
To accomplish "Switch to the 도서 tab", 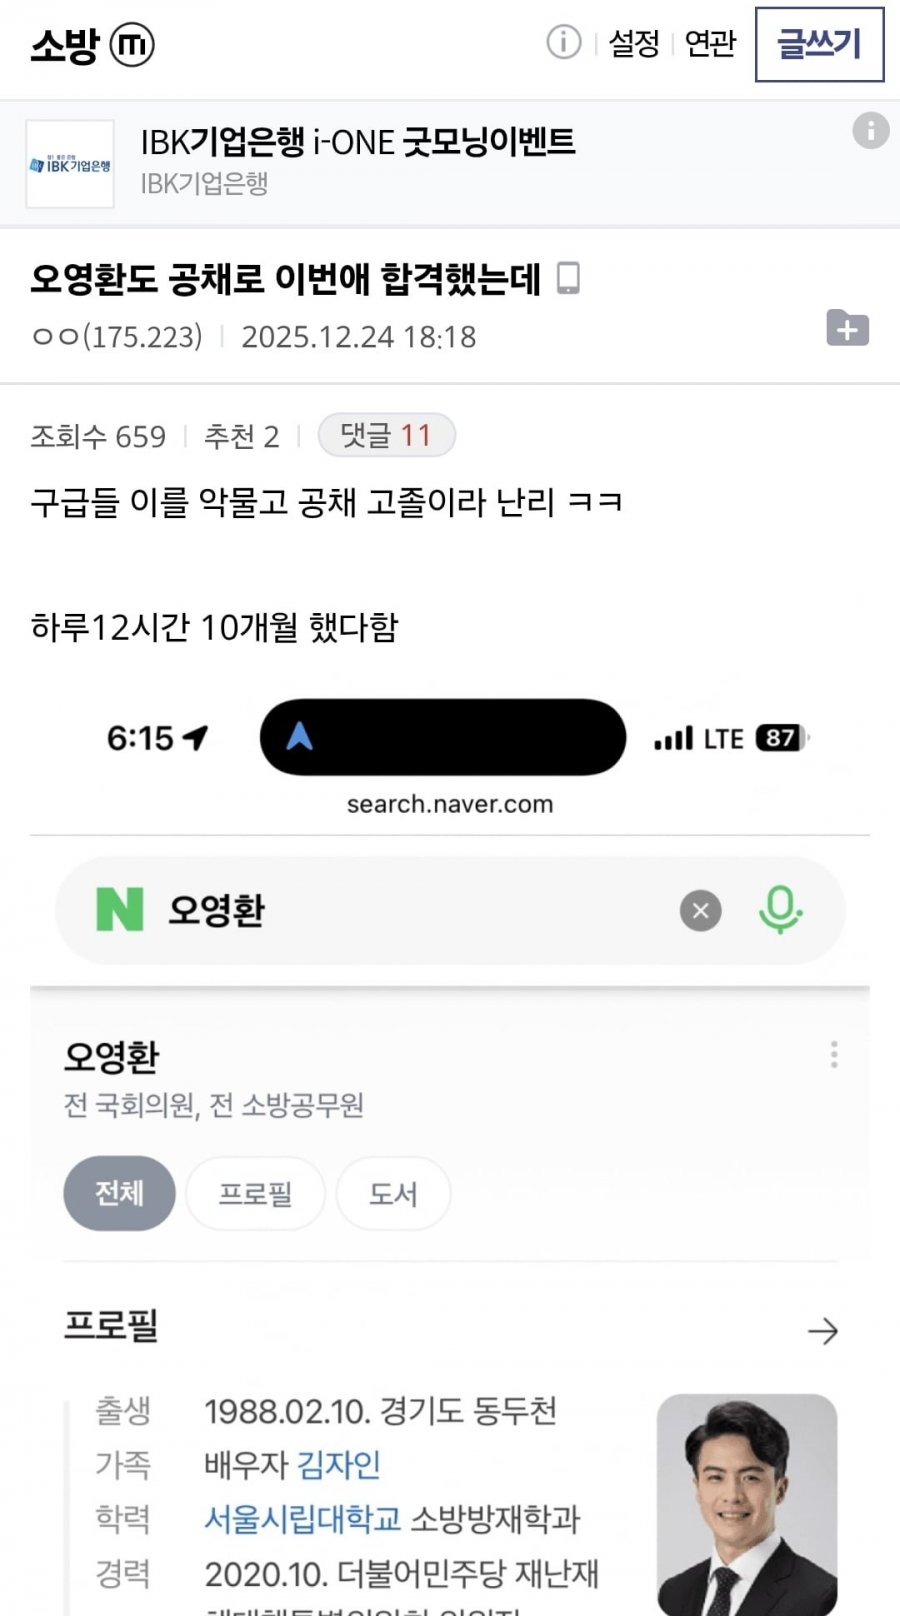I will [393, 1193].
